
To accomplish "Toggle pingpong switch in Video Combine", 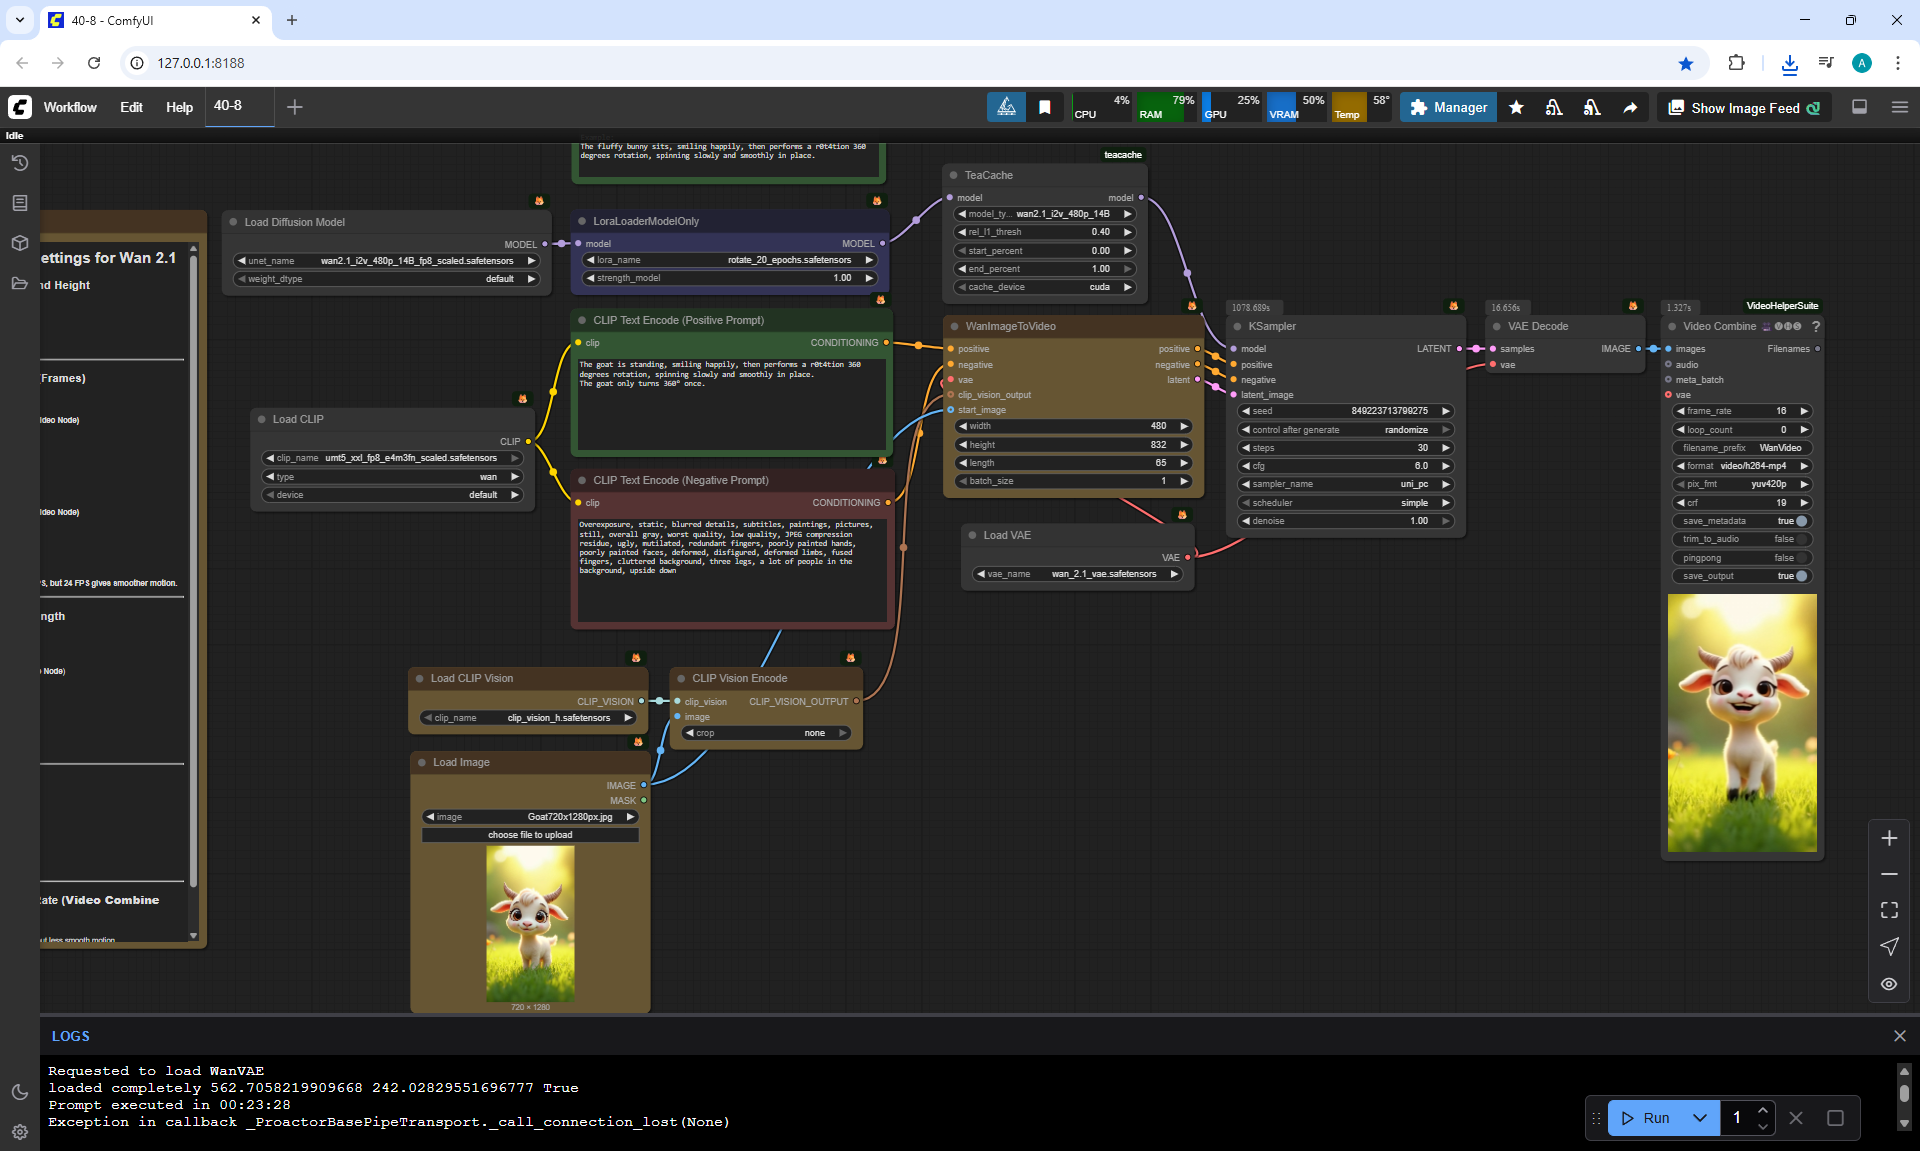I will coord(1801,558).
